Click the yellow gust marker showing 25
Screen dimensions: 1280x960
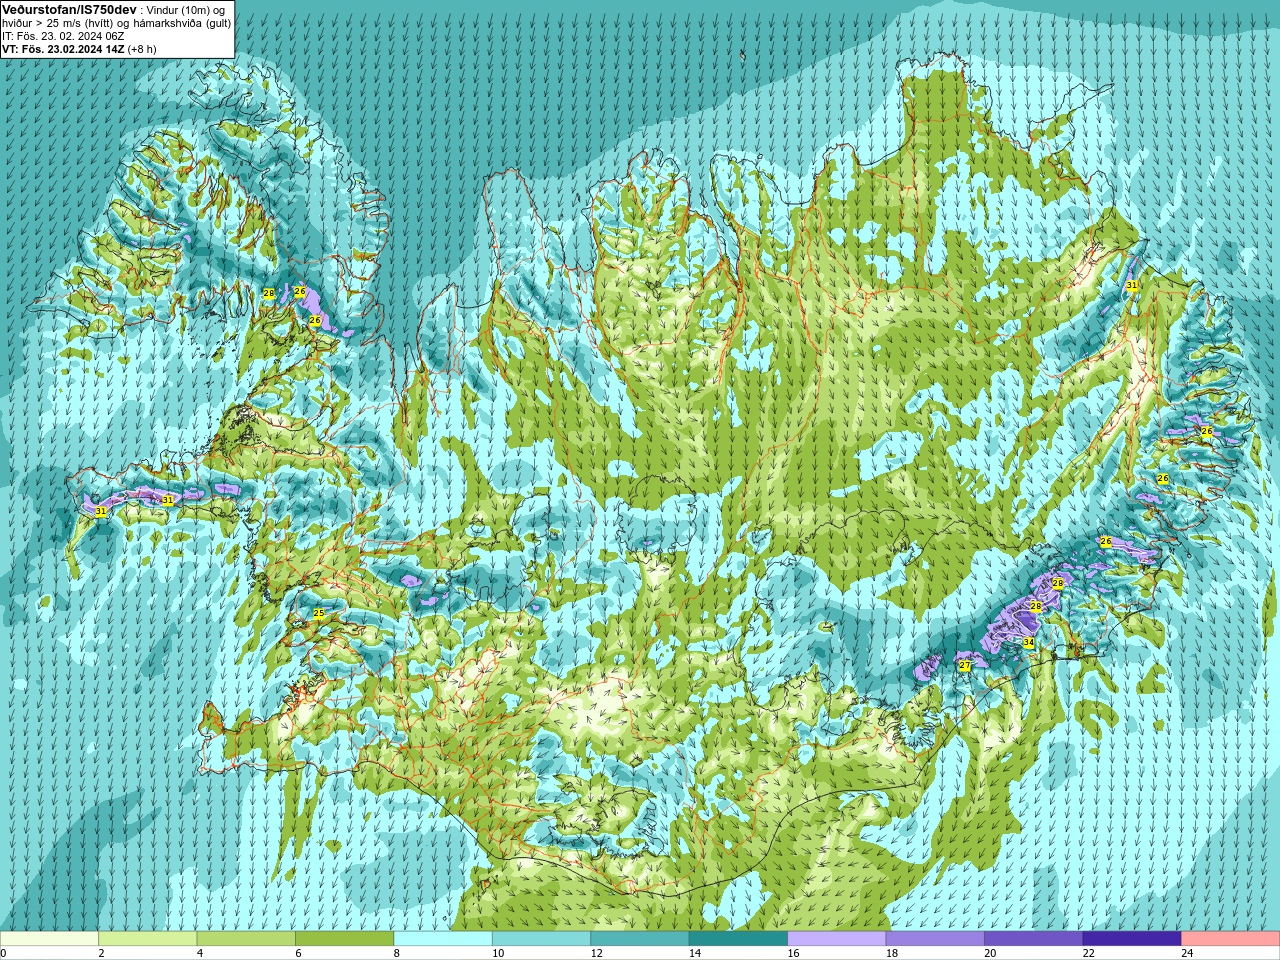click(x=318, y=613)
